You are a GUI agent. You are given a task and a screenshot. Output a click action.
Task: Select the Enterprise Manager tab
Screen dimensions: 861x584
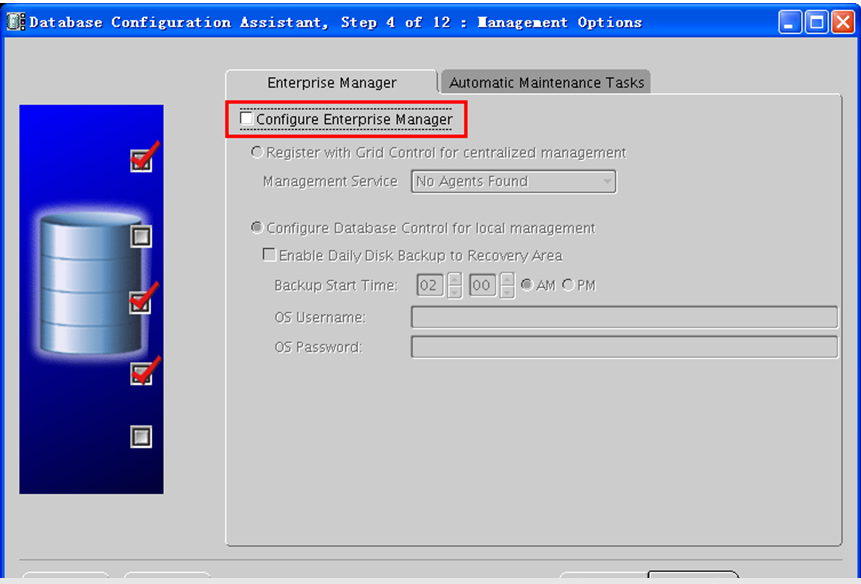click(332, 82)
